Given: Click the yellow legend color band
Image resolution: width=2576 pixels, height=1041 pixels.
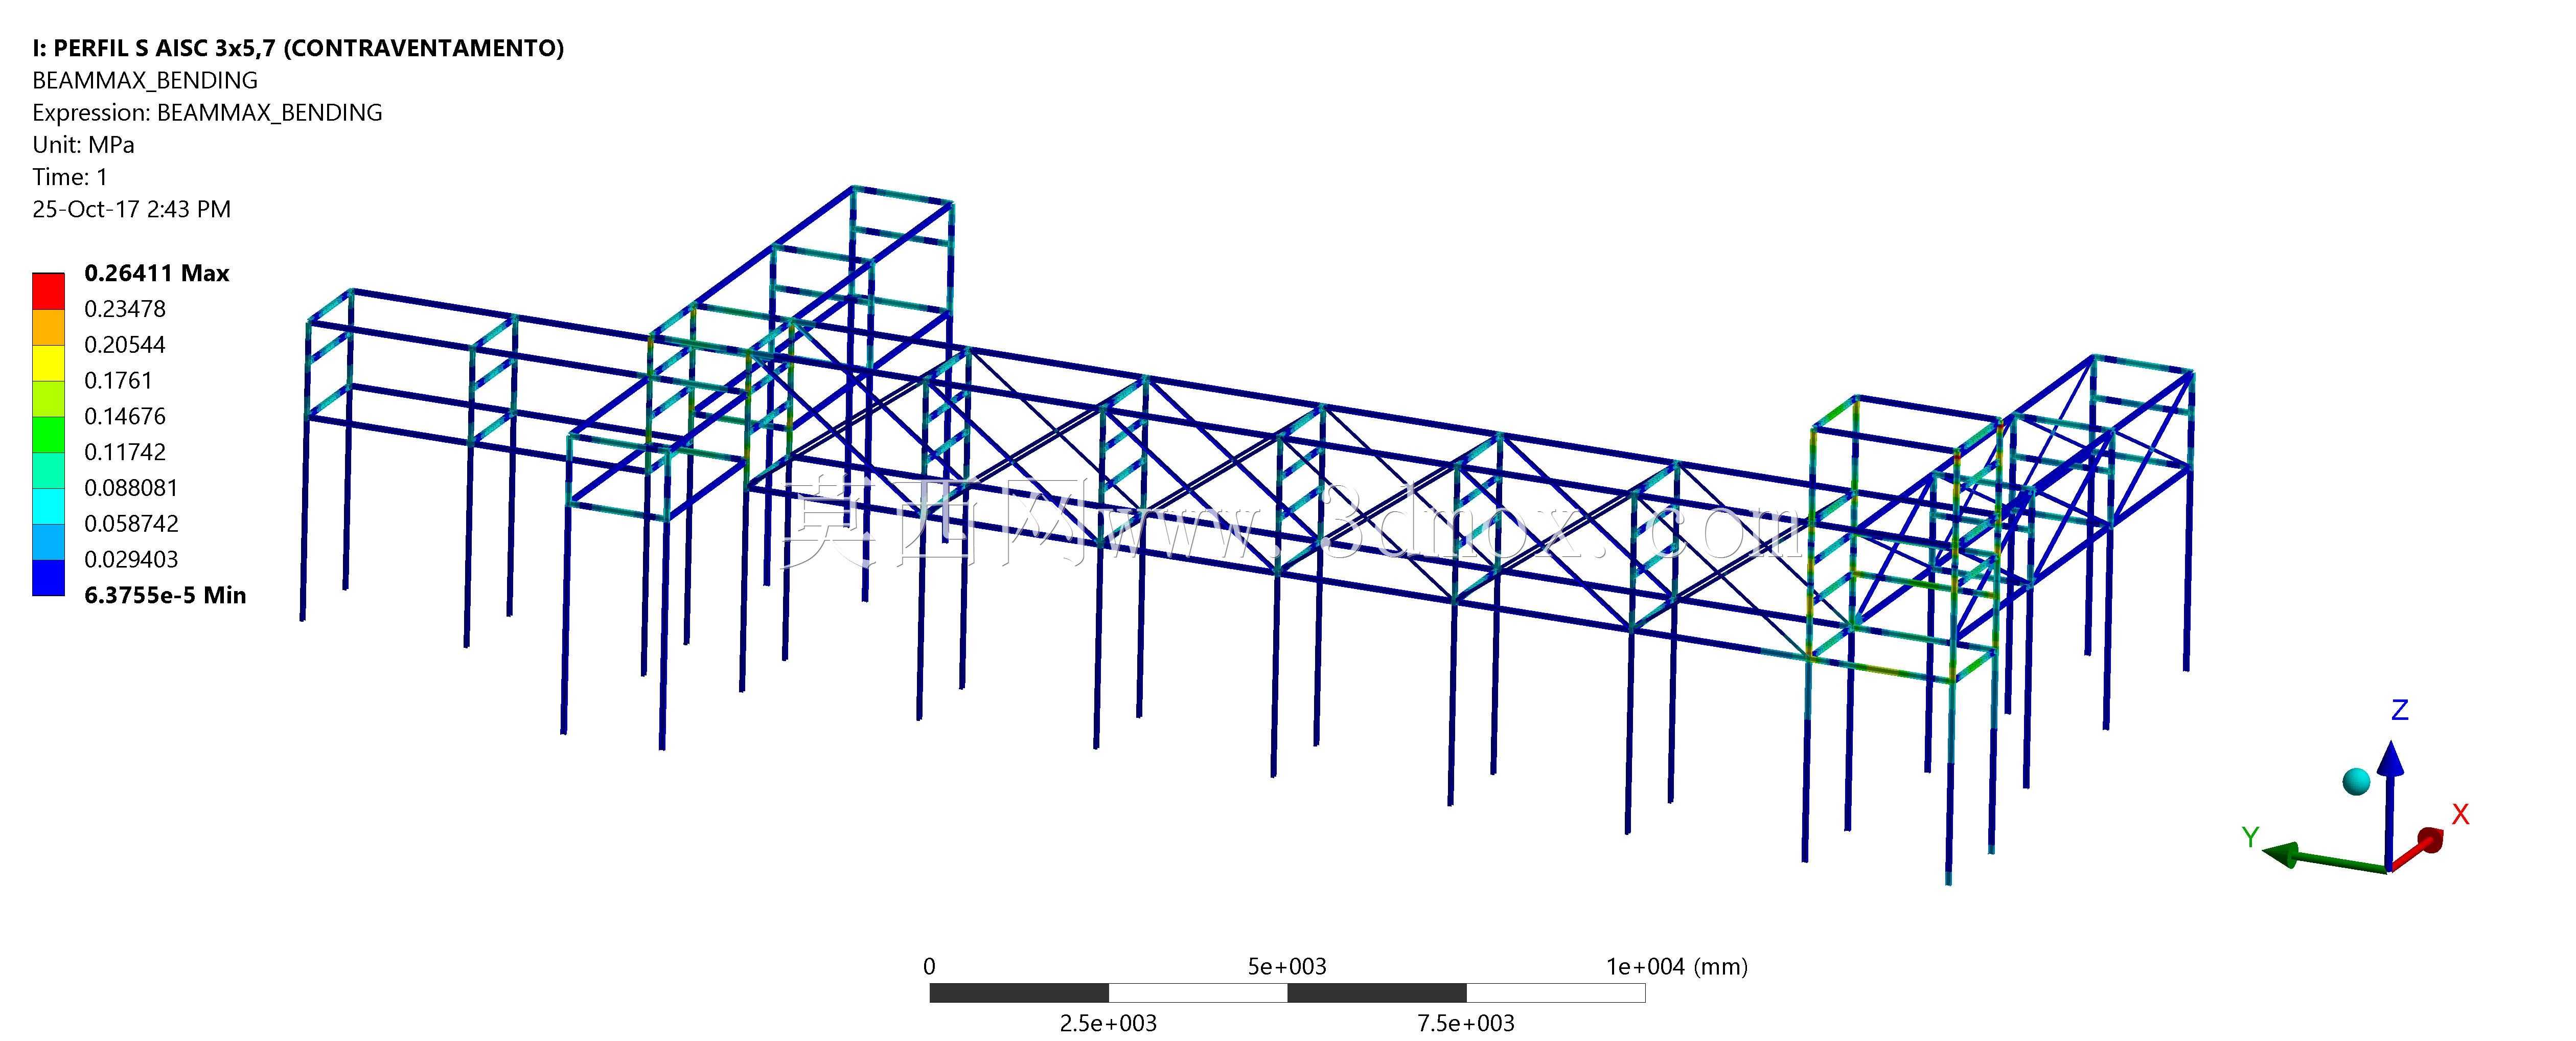Looking at the screenshot, I should pyautogui.click(x=48, y=363).
